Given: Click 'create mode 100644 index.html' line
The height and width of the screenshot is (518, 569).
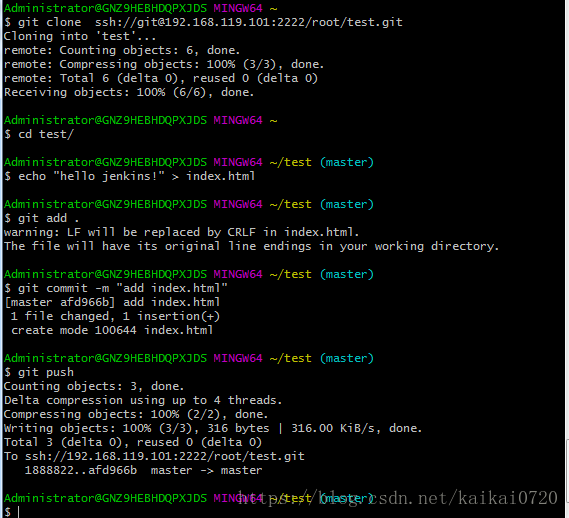Looking at the screenshot, I should [x=112, y=330].
